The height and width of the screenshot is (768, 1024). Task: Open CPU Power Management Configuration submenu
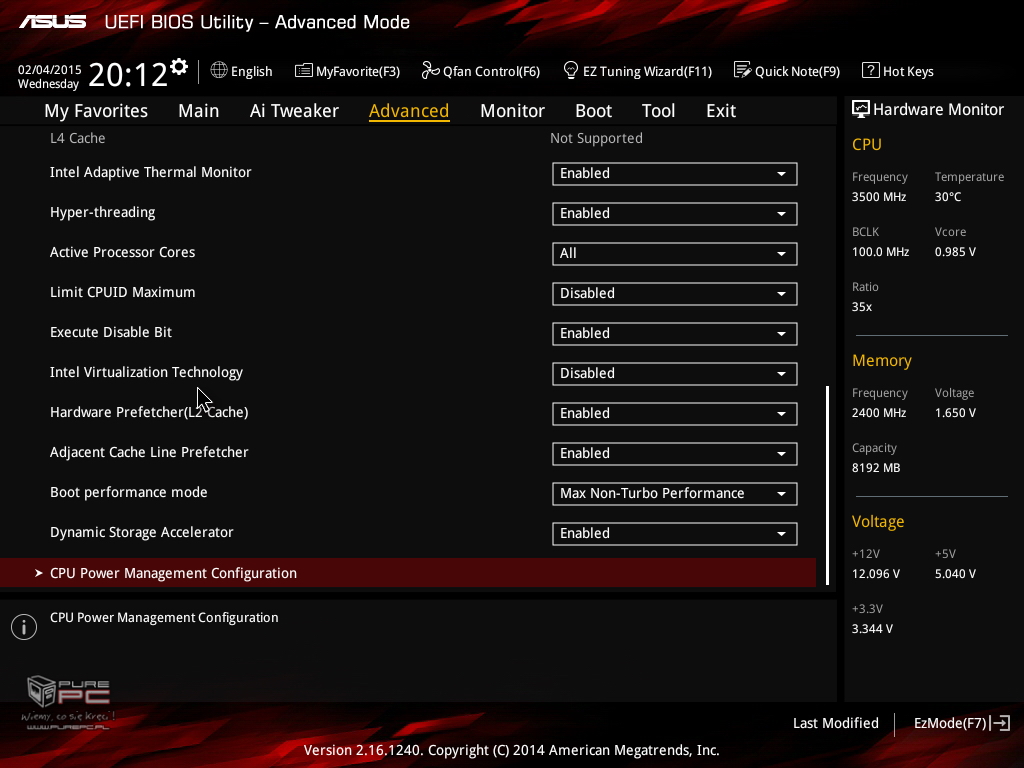point(408,573)
